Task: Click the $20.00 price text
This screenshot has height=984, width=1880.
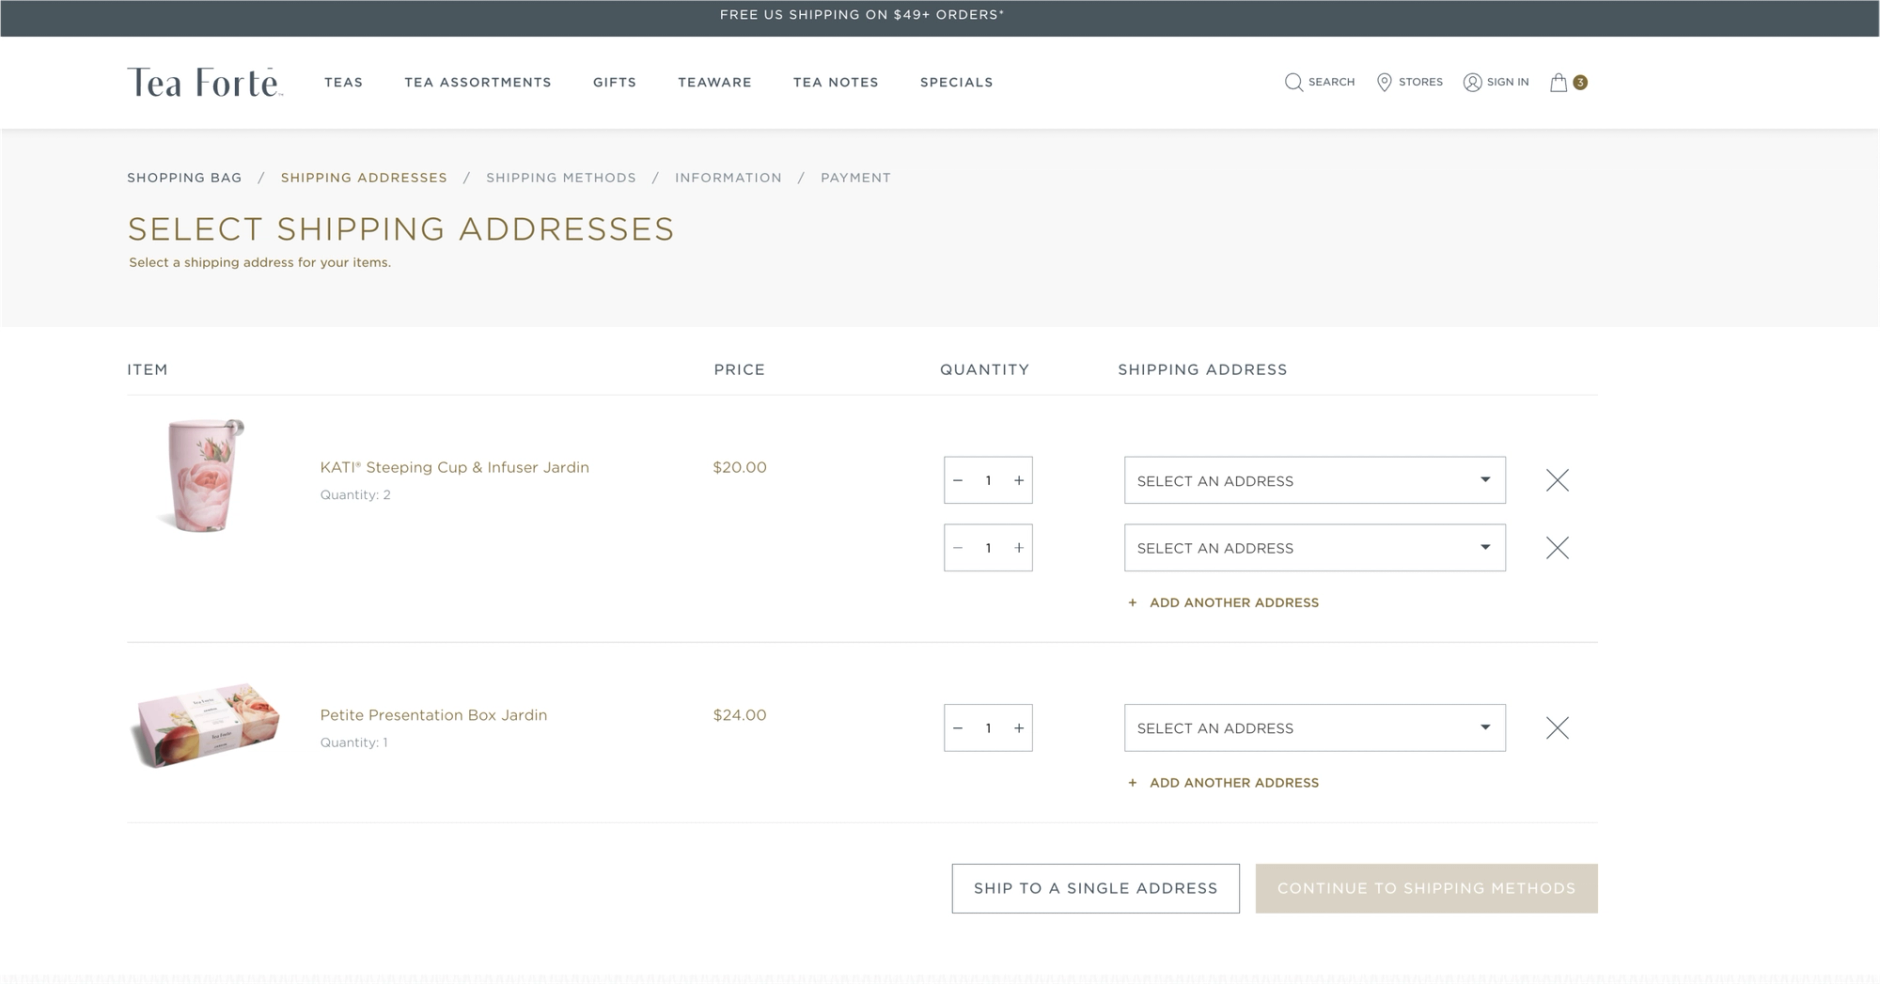Action: (740, 467)
